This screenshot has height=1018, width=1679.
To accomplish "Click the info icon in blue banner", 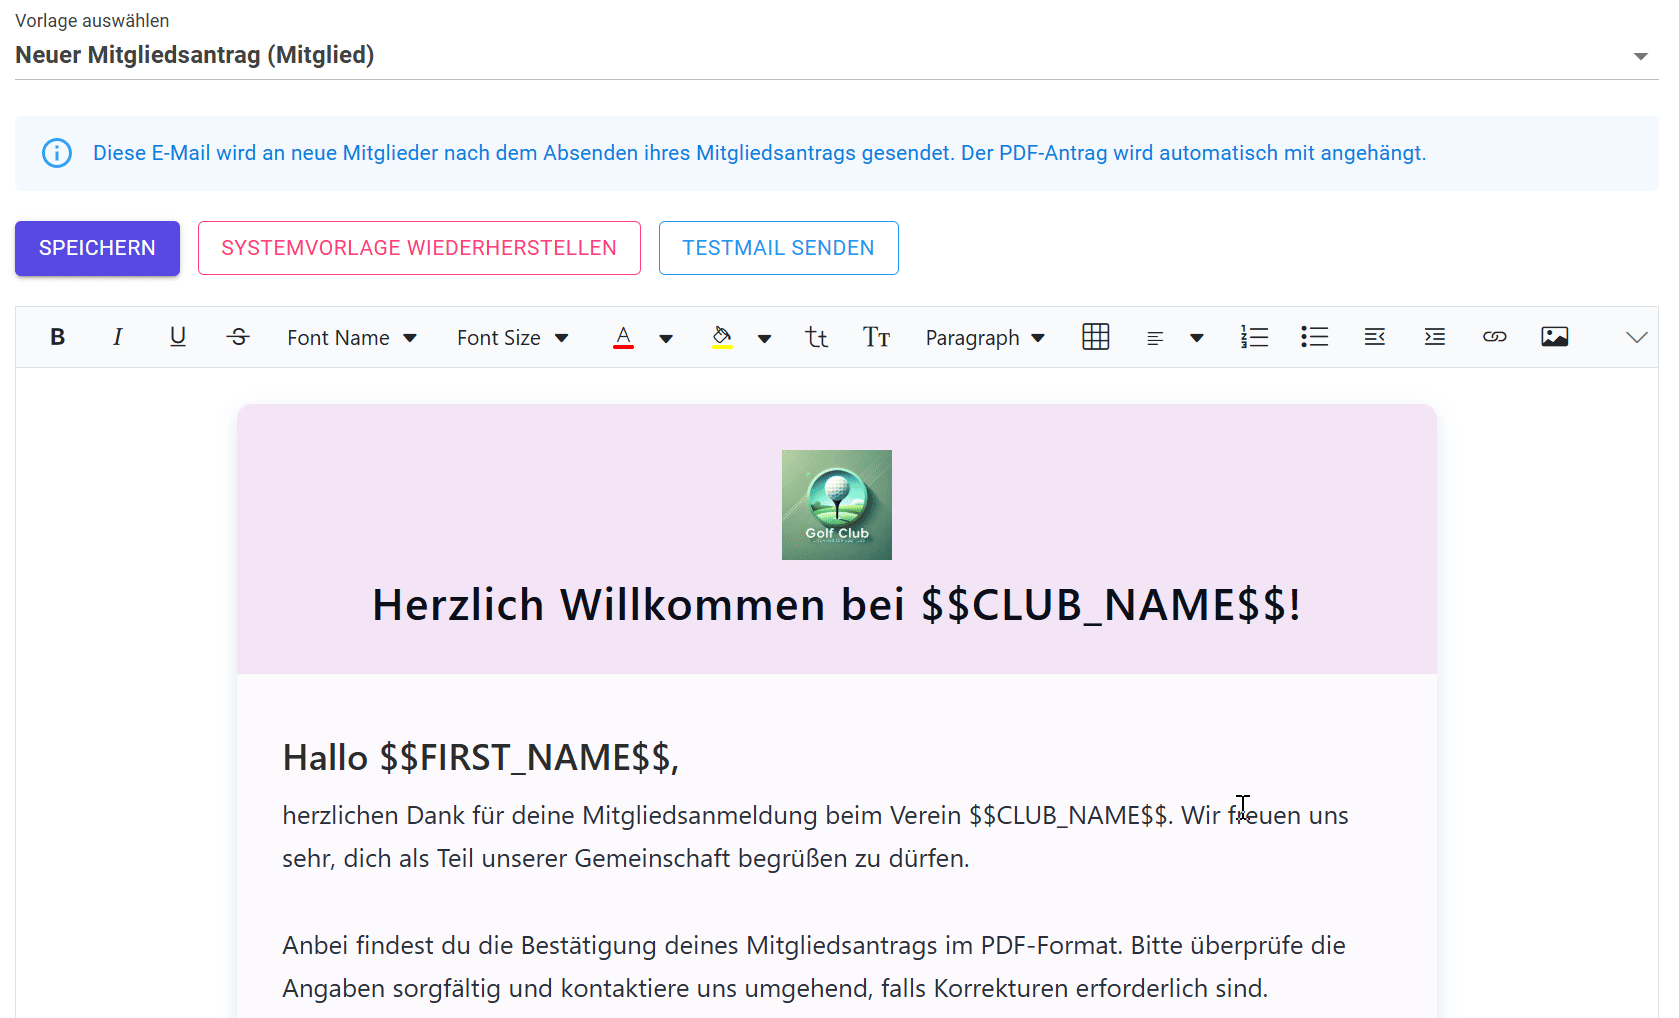I will pos(57,153).
